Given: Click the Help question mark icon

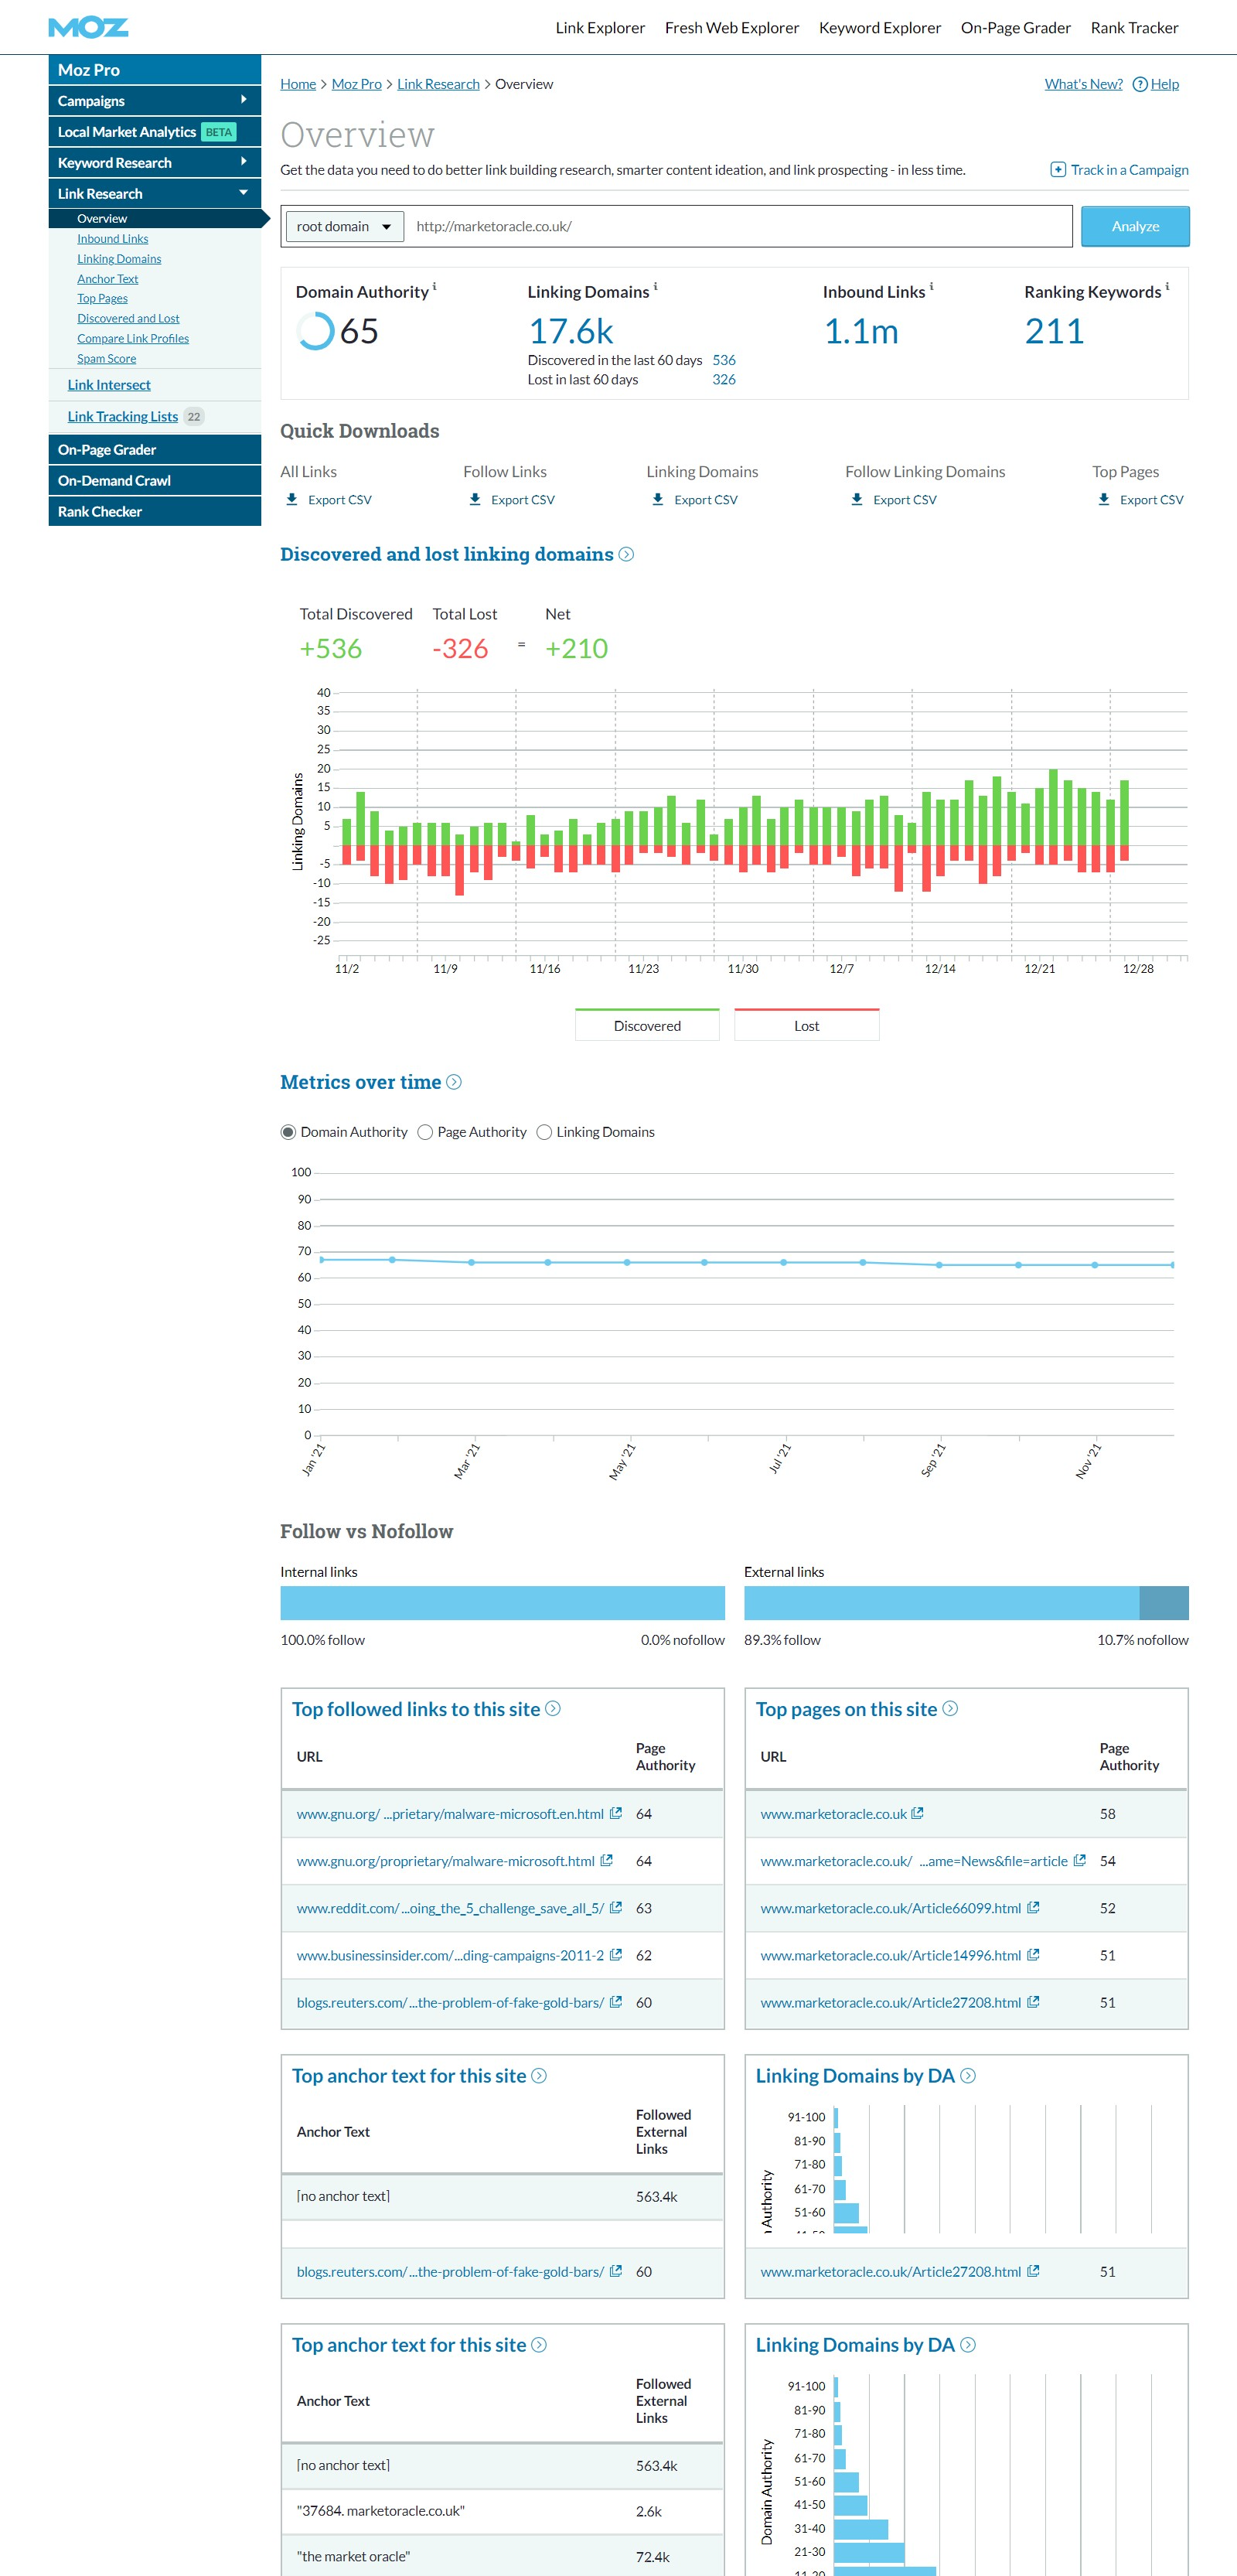Looking at the screenshot, I should [1139, 84].
